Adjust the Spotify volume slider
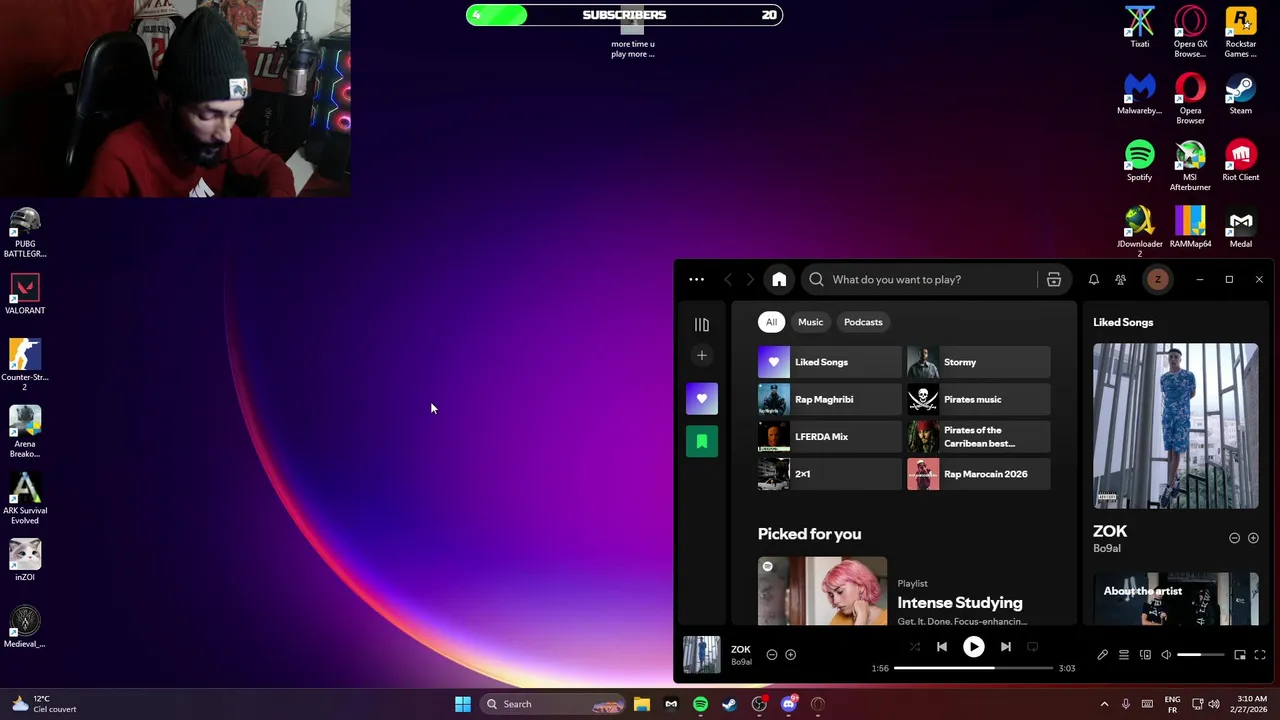Image resolution: width=1280 pixels, height=720 pixels. 1200,655
